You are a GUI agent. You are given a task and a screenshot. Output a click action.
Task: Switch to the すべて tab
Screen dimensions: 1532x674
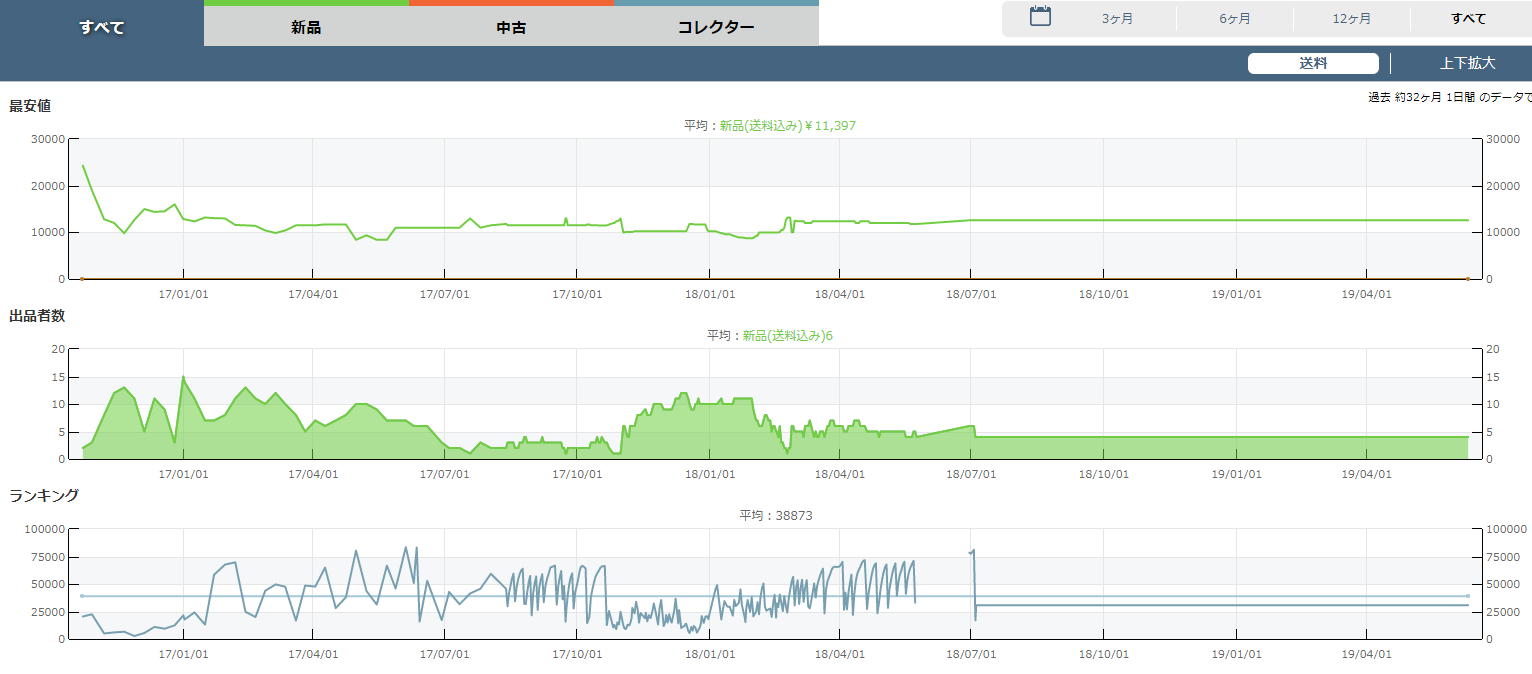(x=102, y=27)
